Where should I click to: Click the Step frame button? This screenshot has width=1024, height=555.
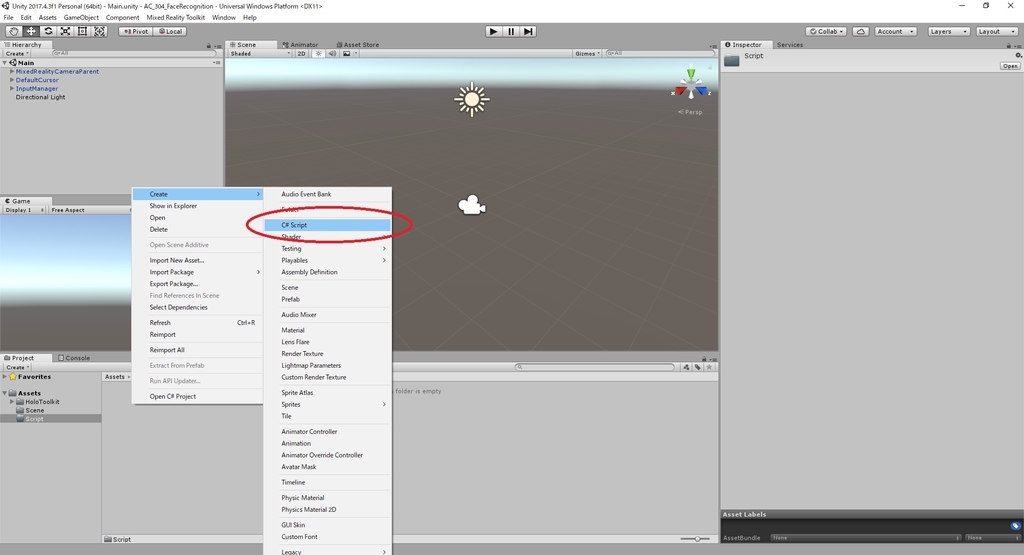coord(528,31)
